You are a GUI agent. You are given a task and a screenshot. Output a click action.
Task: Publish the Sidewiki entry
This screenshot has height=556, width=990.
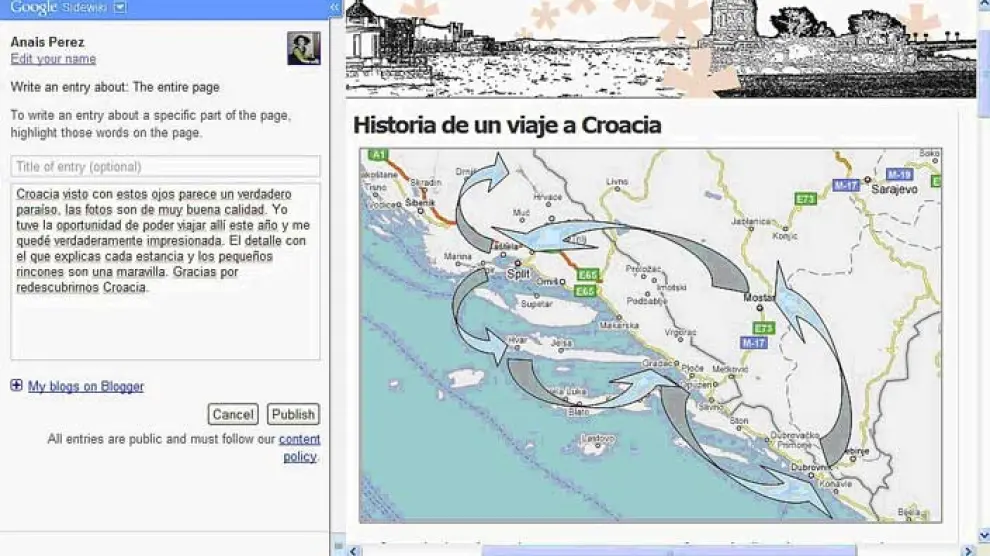pos(293,414)
